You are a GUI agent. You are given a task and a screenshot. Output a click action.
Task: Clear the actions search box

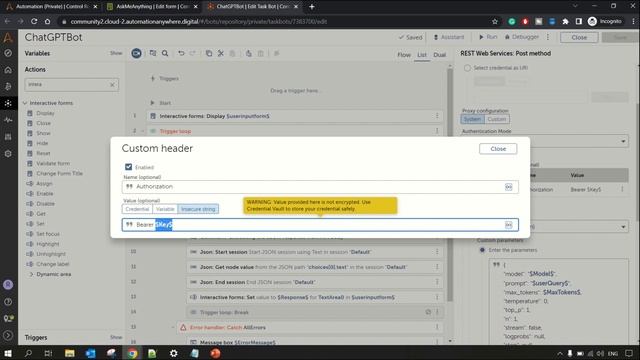pyautogui.click(x=112, y=84)
